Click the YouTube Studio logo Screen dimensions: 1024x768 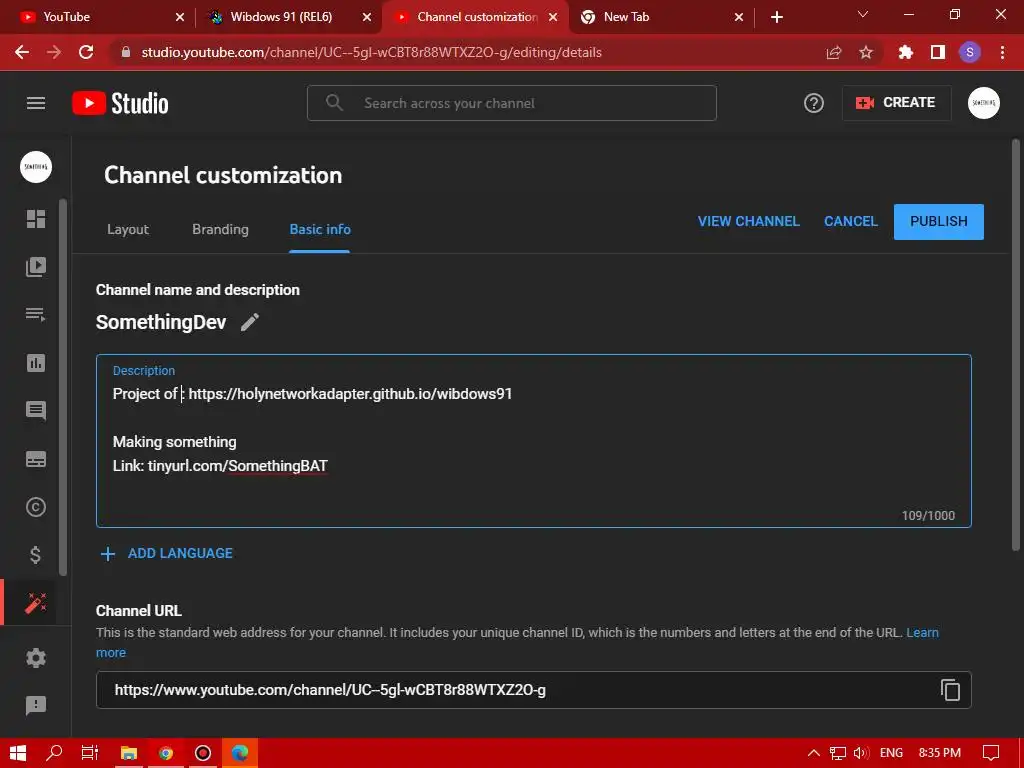[x=120, y=103]
